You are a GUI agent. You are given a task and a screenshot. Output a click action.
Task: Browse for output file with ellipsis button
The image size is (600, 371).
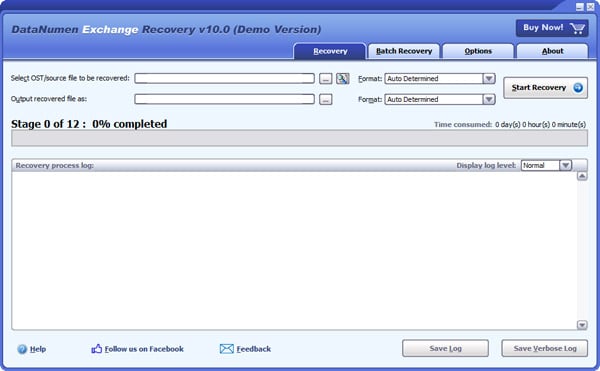click(326, 99)
